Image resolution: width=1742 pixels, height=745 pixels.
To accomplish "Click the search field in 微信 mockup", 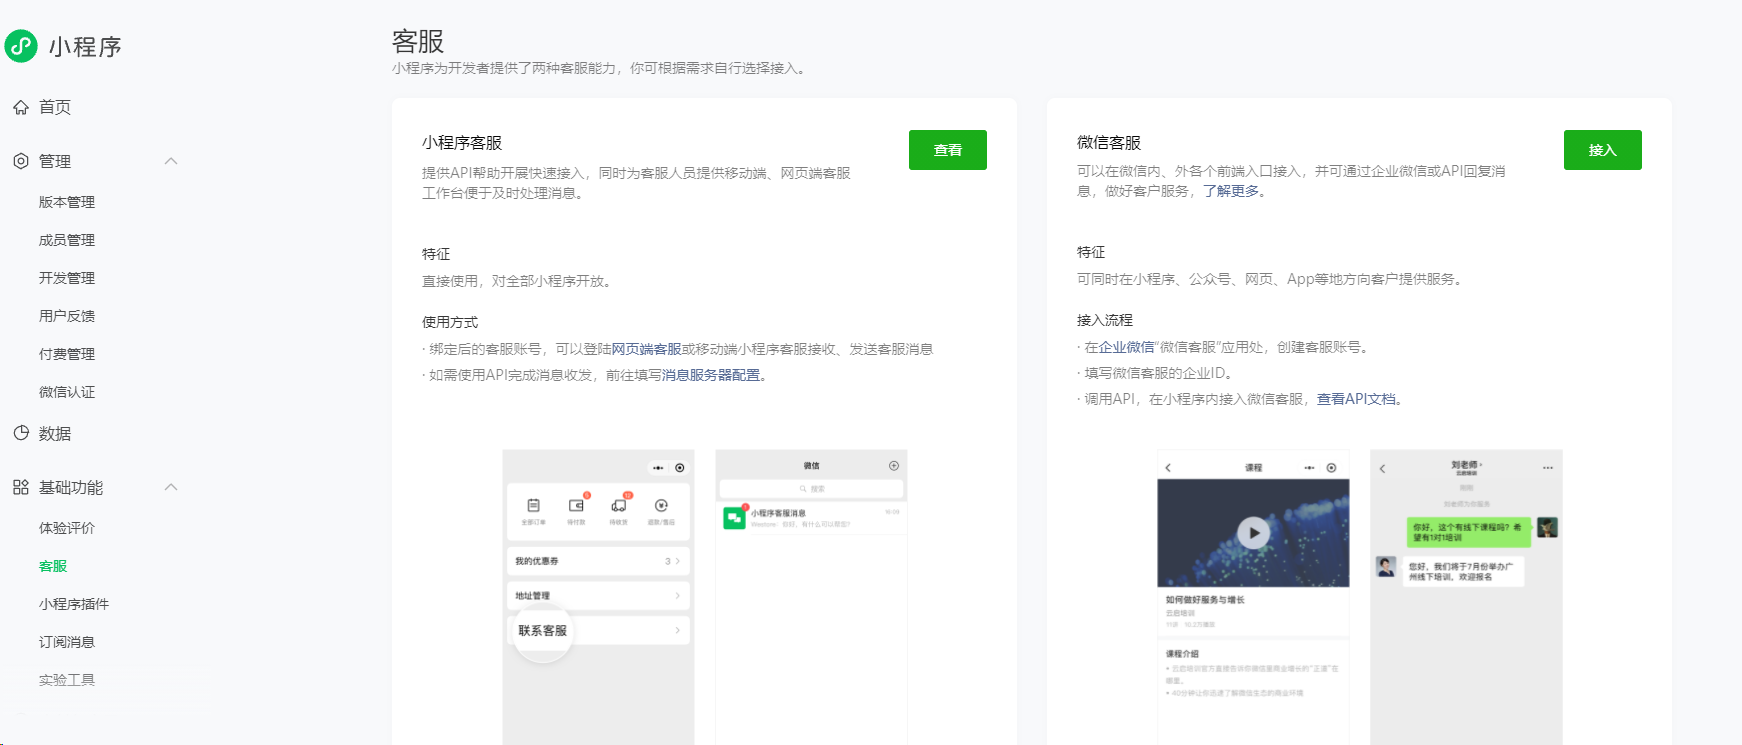I will tap(811, 489).
